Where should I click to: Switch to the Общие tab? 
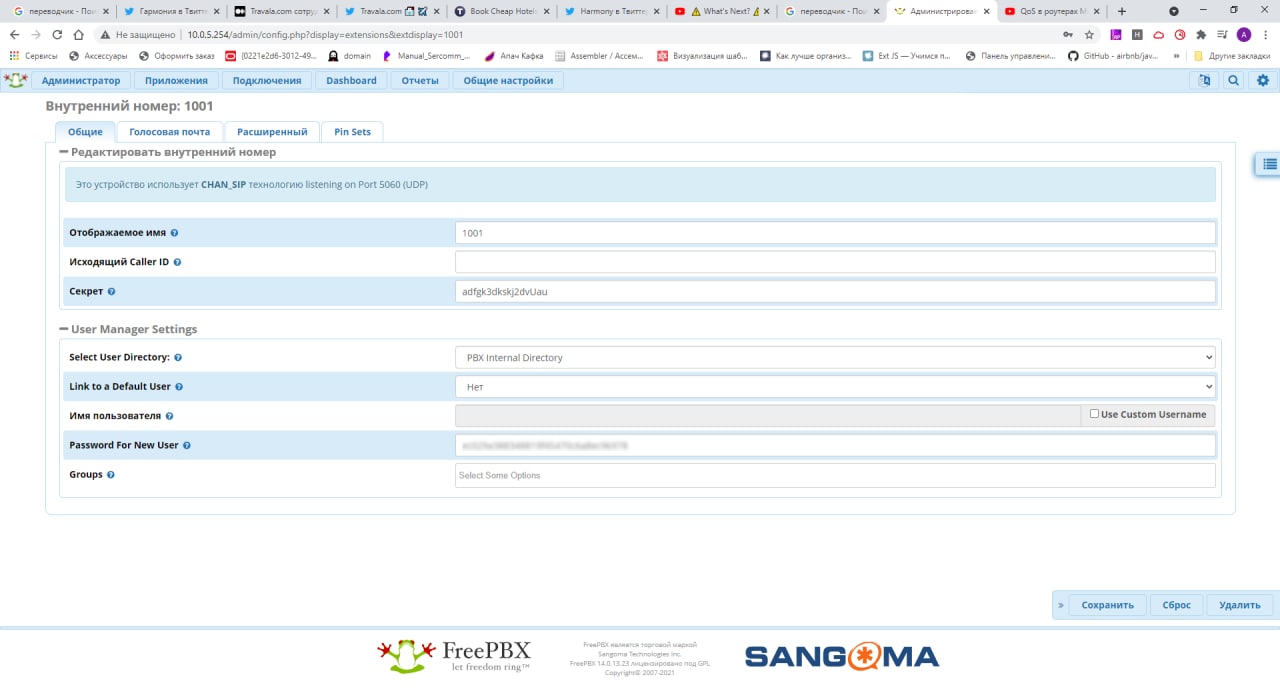tap(85, 132)
